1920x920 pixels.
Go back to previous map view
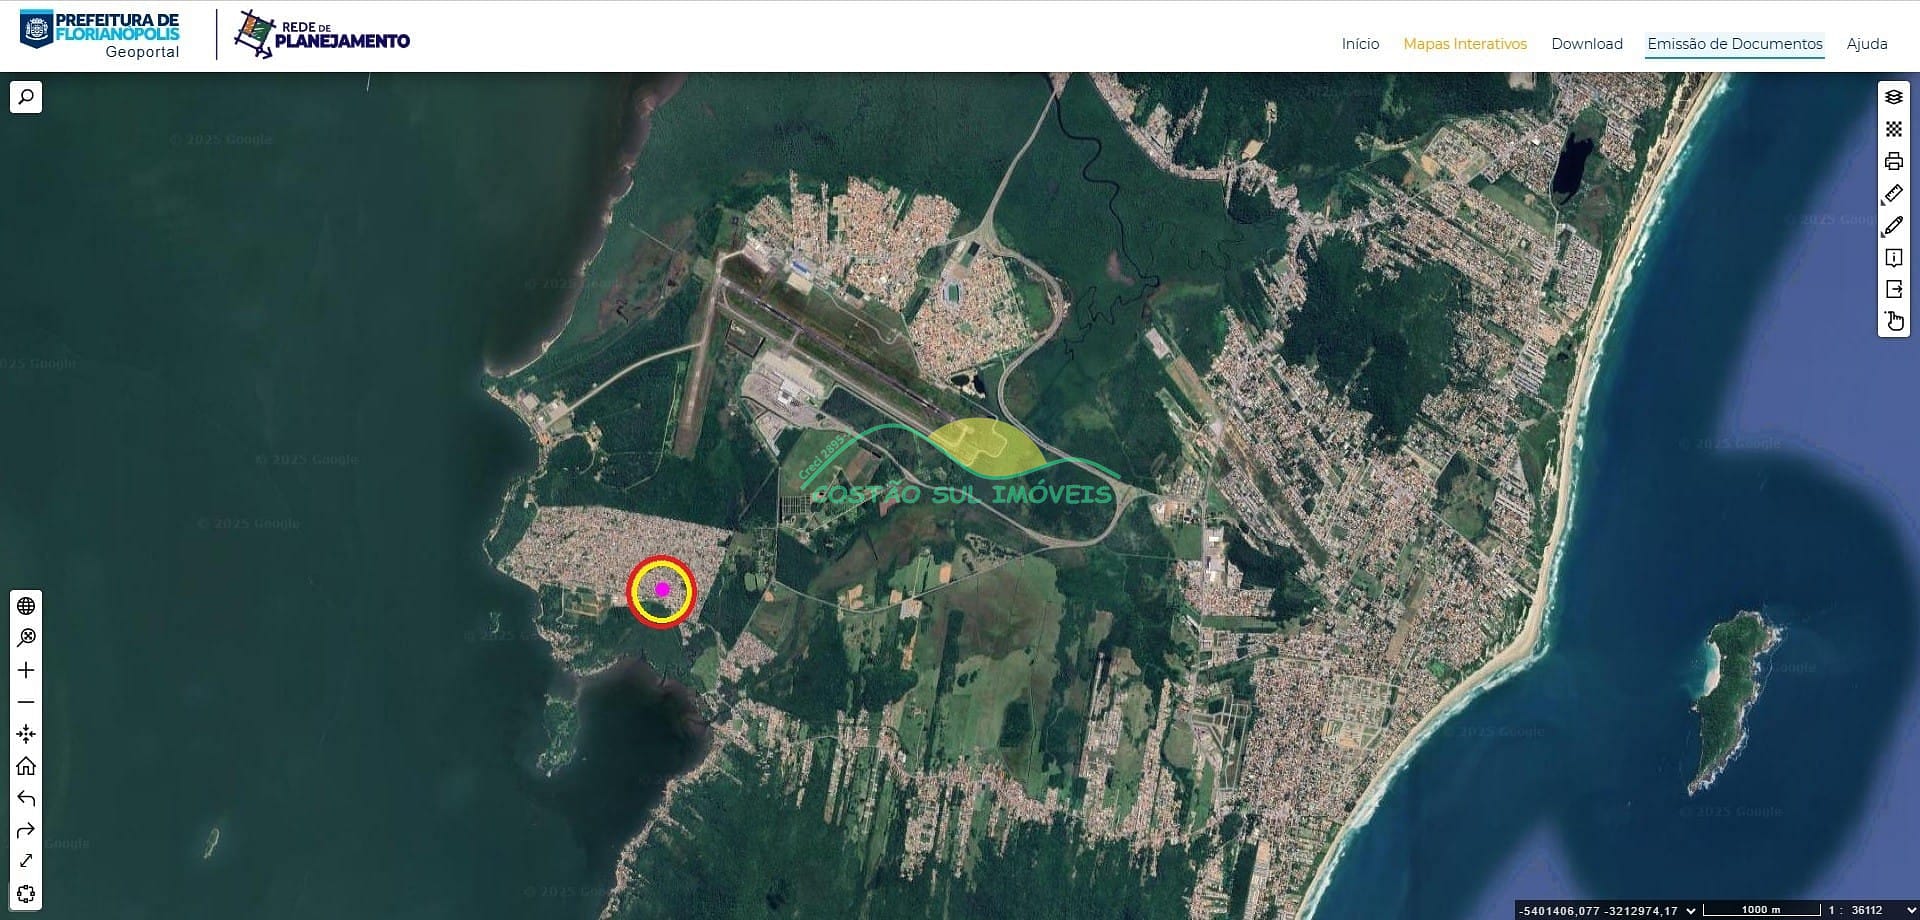point(26,798)
